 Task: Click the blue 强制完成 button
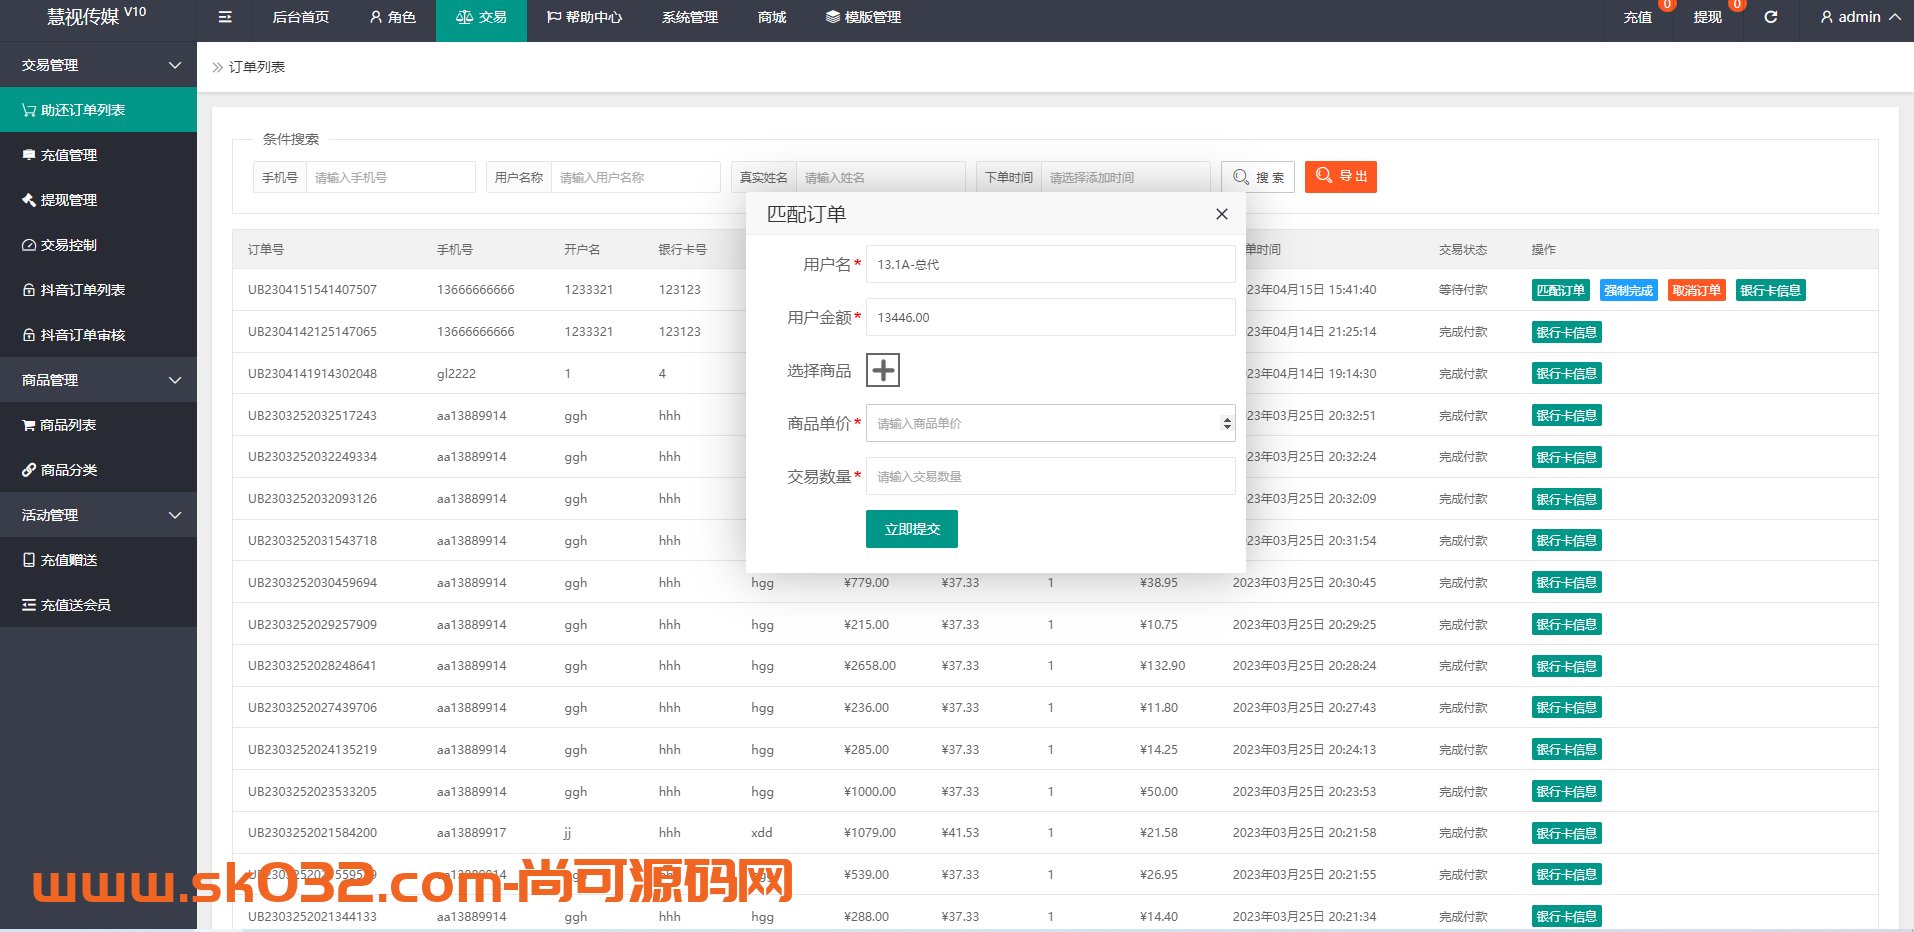(x=1629, y=290)
